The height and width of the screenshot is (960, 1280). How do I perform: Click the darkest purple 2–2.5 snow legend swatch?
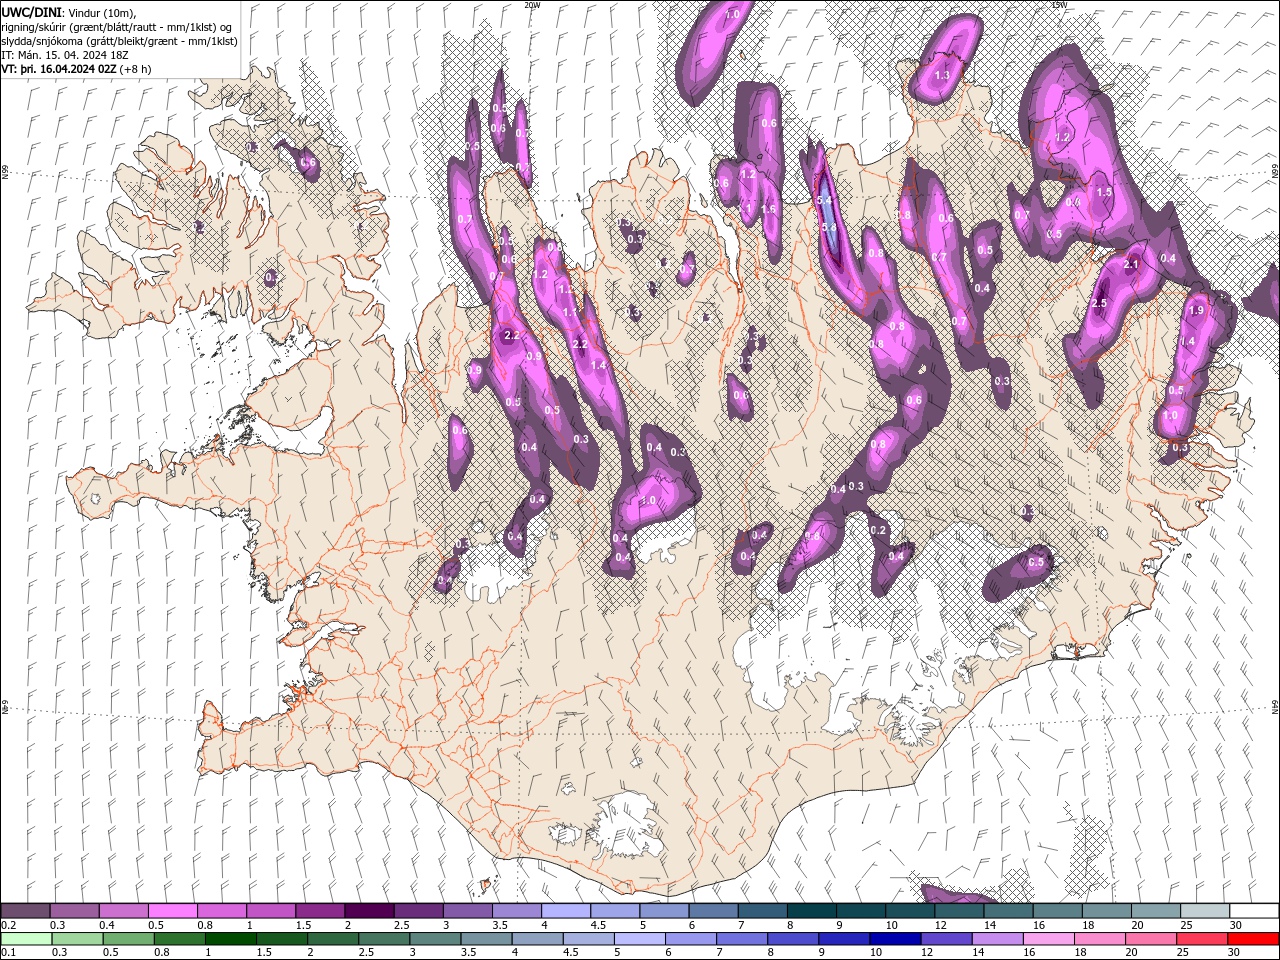pos(368,911)
